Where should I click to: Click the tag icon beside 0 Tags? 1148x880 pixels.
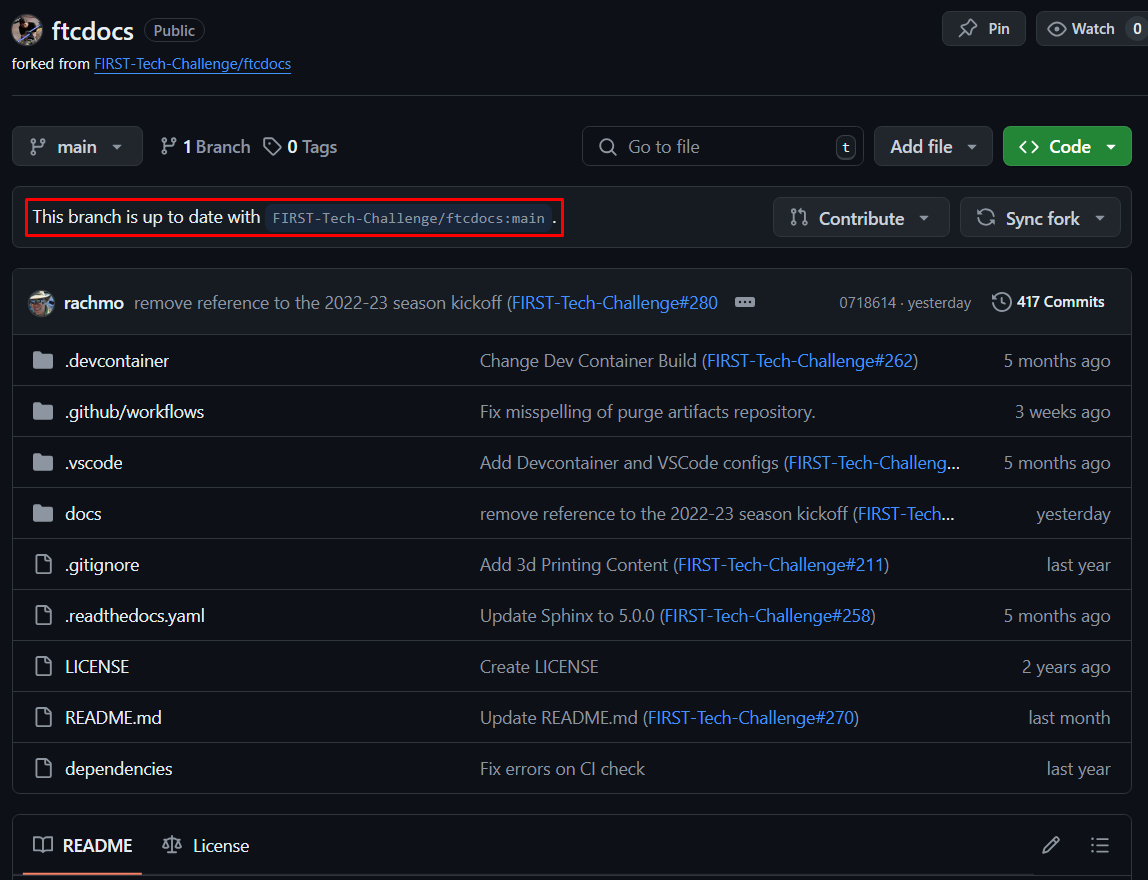272,146
